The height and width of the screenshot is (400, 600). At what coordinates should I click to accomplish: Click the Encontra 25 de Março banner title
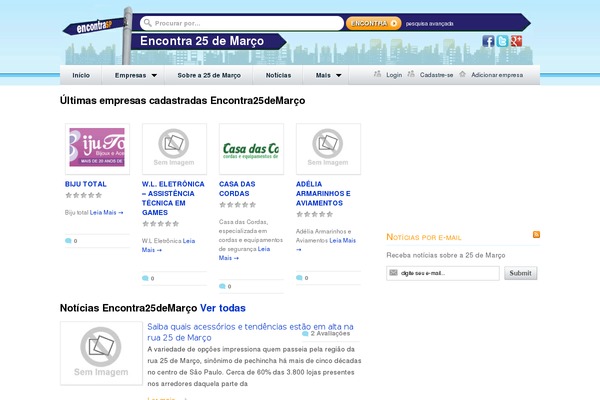pos(202,41)
